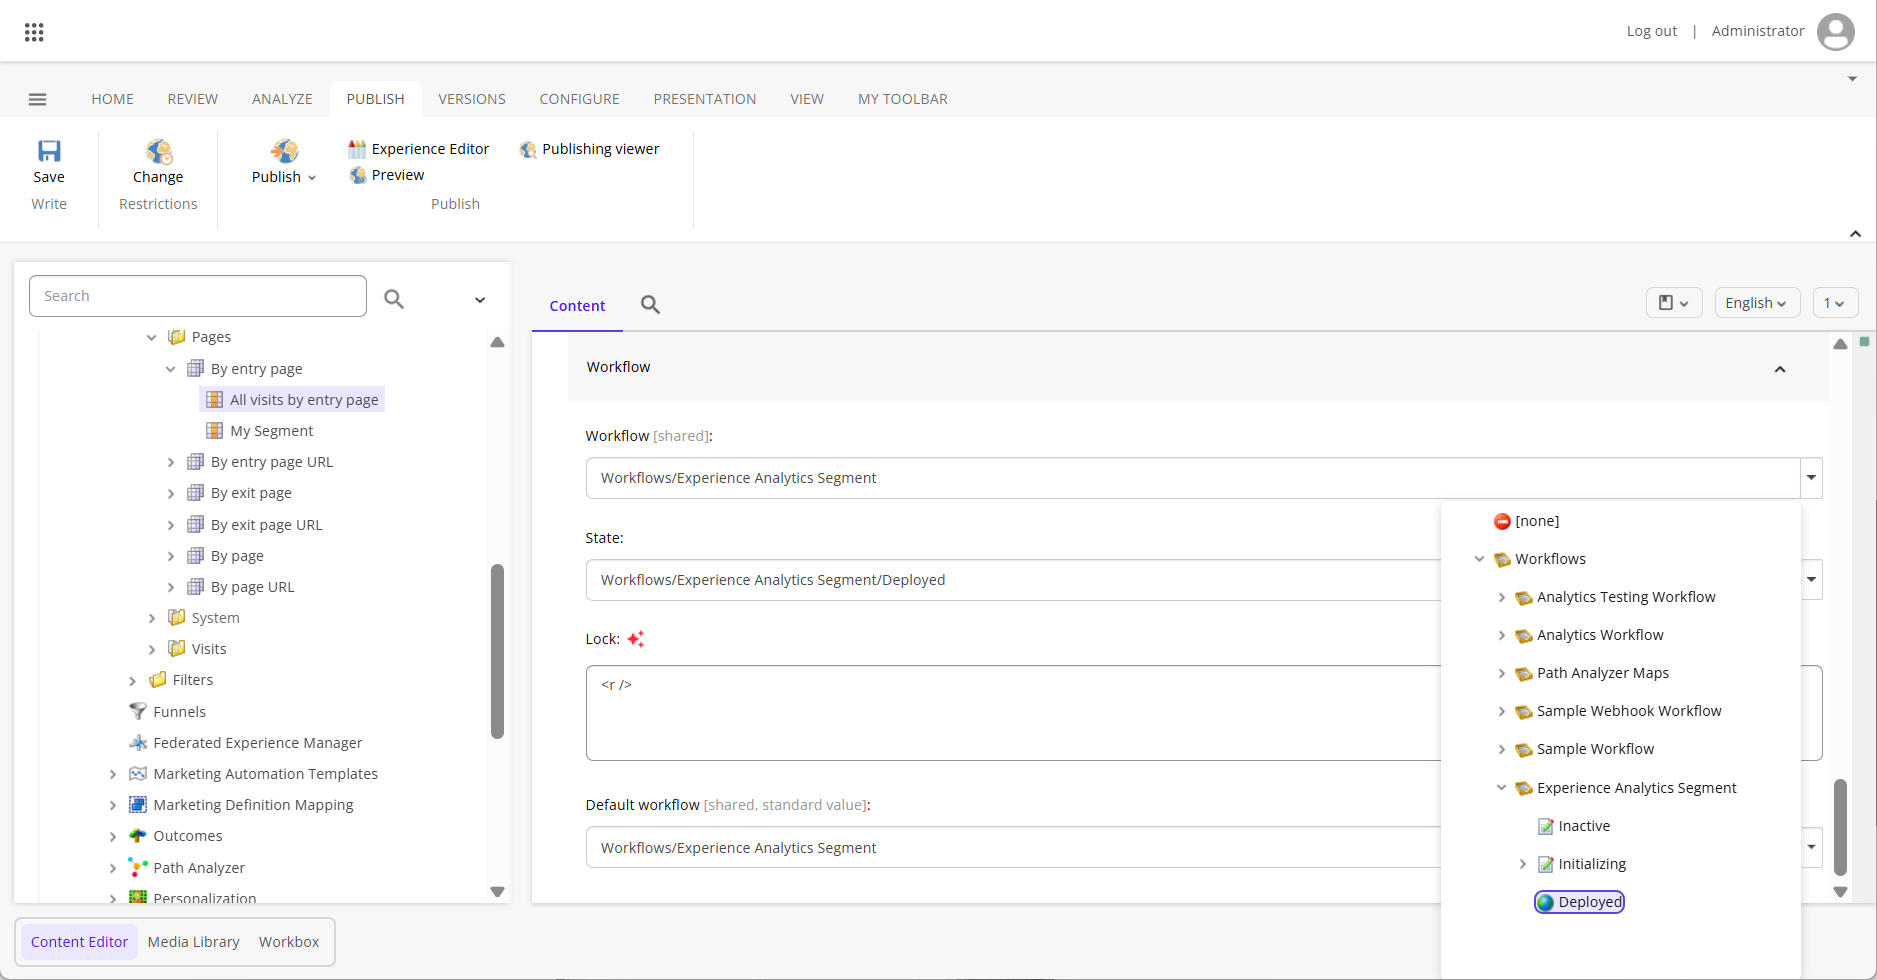Click the tree search magnifier icon
The height and width of the screenshot is (980, 1877).
(x=394, y=298)
